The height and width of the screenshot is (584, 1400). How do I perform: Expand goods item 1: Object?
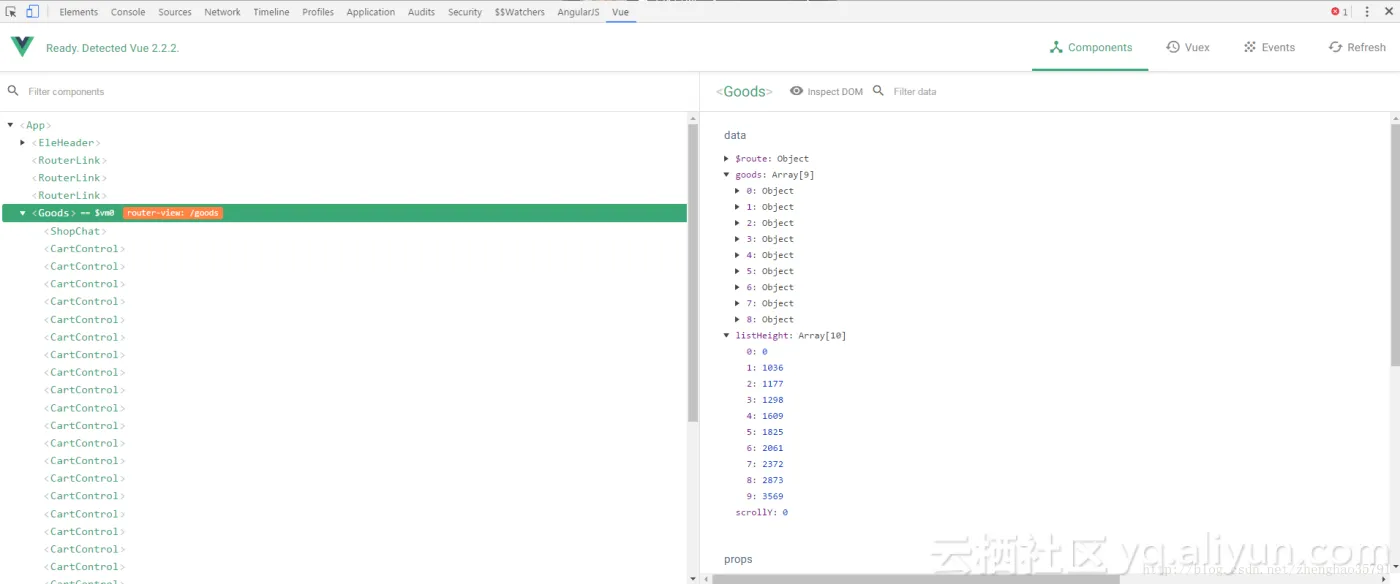pyautogui.click(x=738, y=206)
